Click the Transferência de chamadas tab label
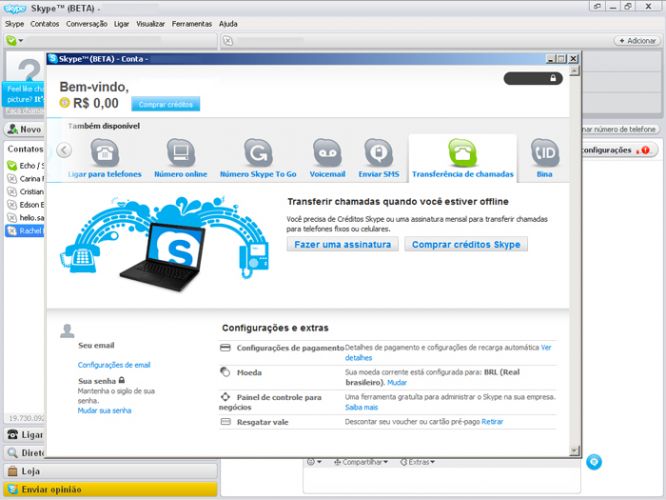The height and width of the screenshot is (500, 666). click(x=463, y=174)
